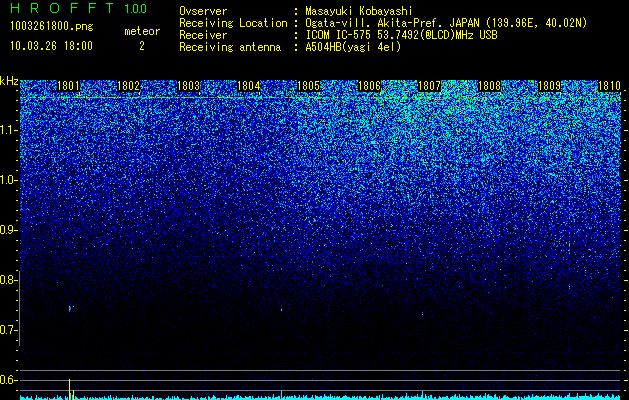Image resolution: width=629 pixels, height=400 pixels.
Task: Click the tall yellow spike in the signal level graph
Action: point(69,389)
